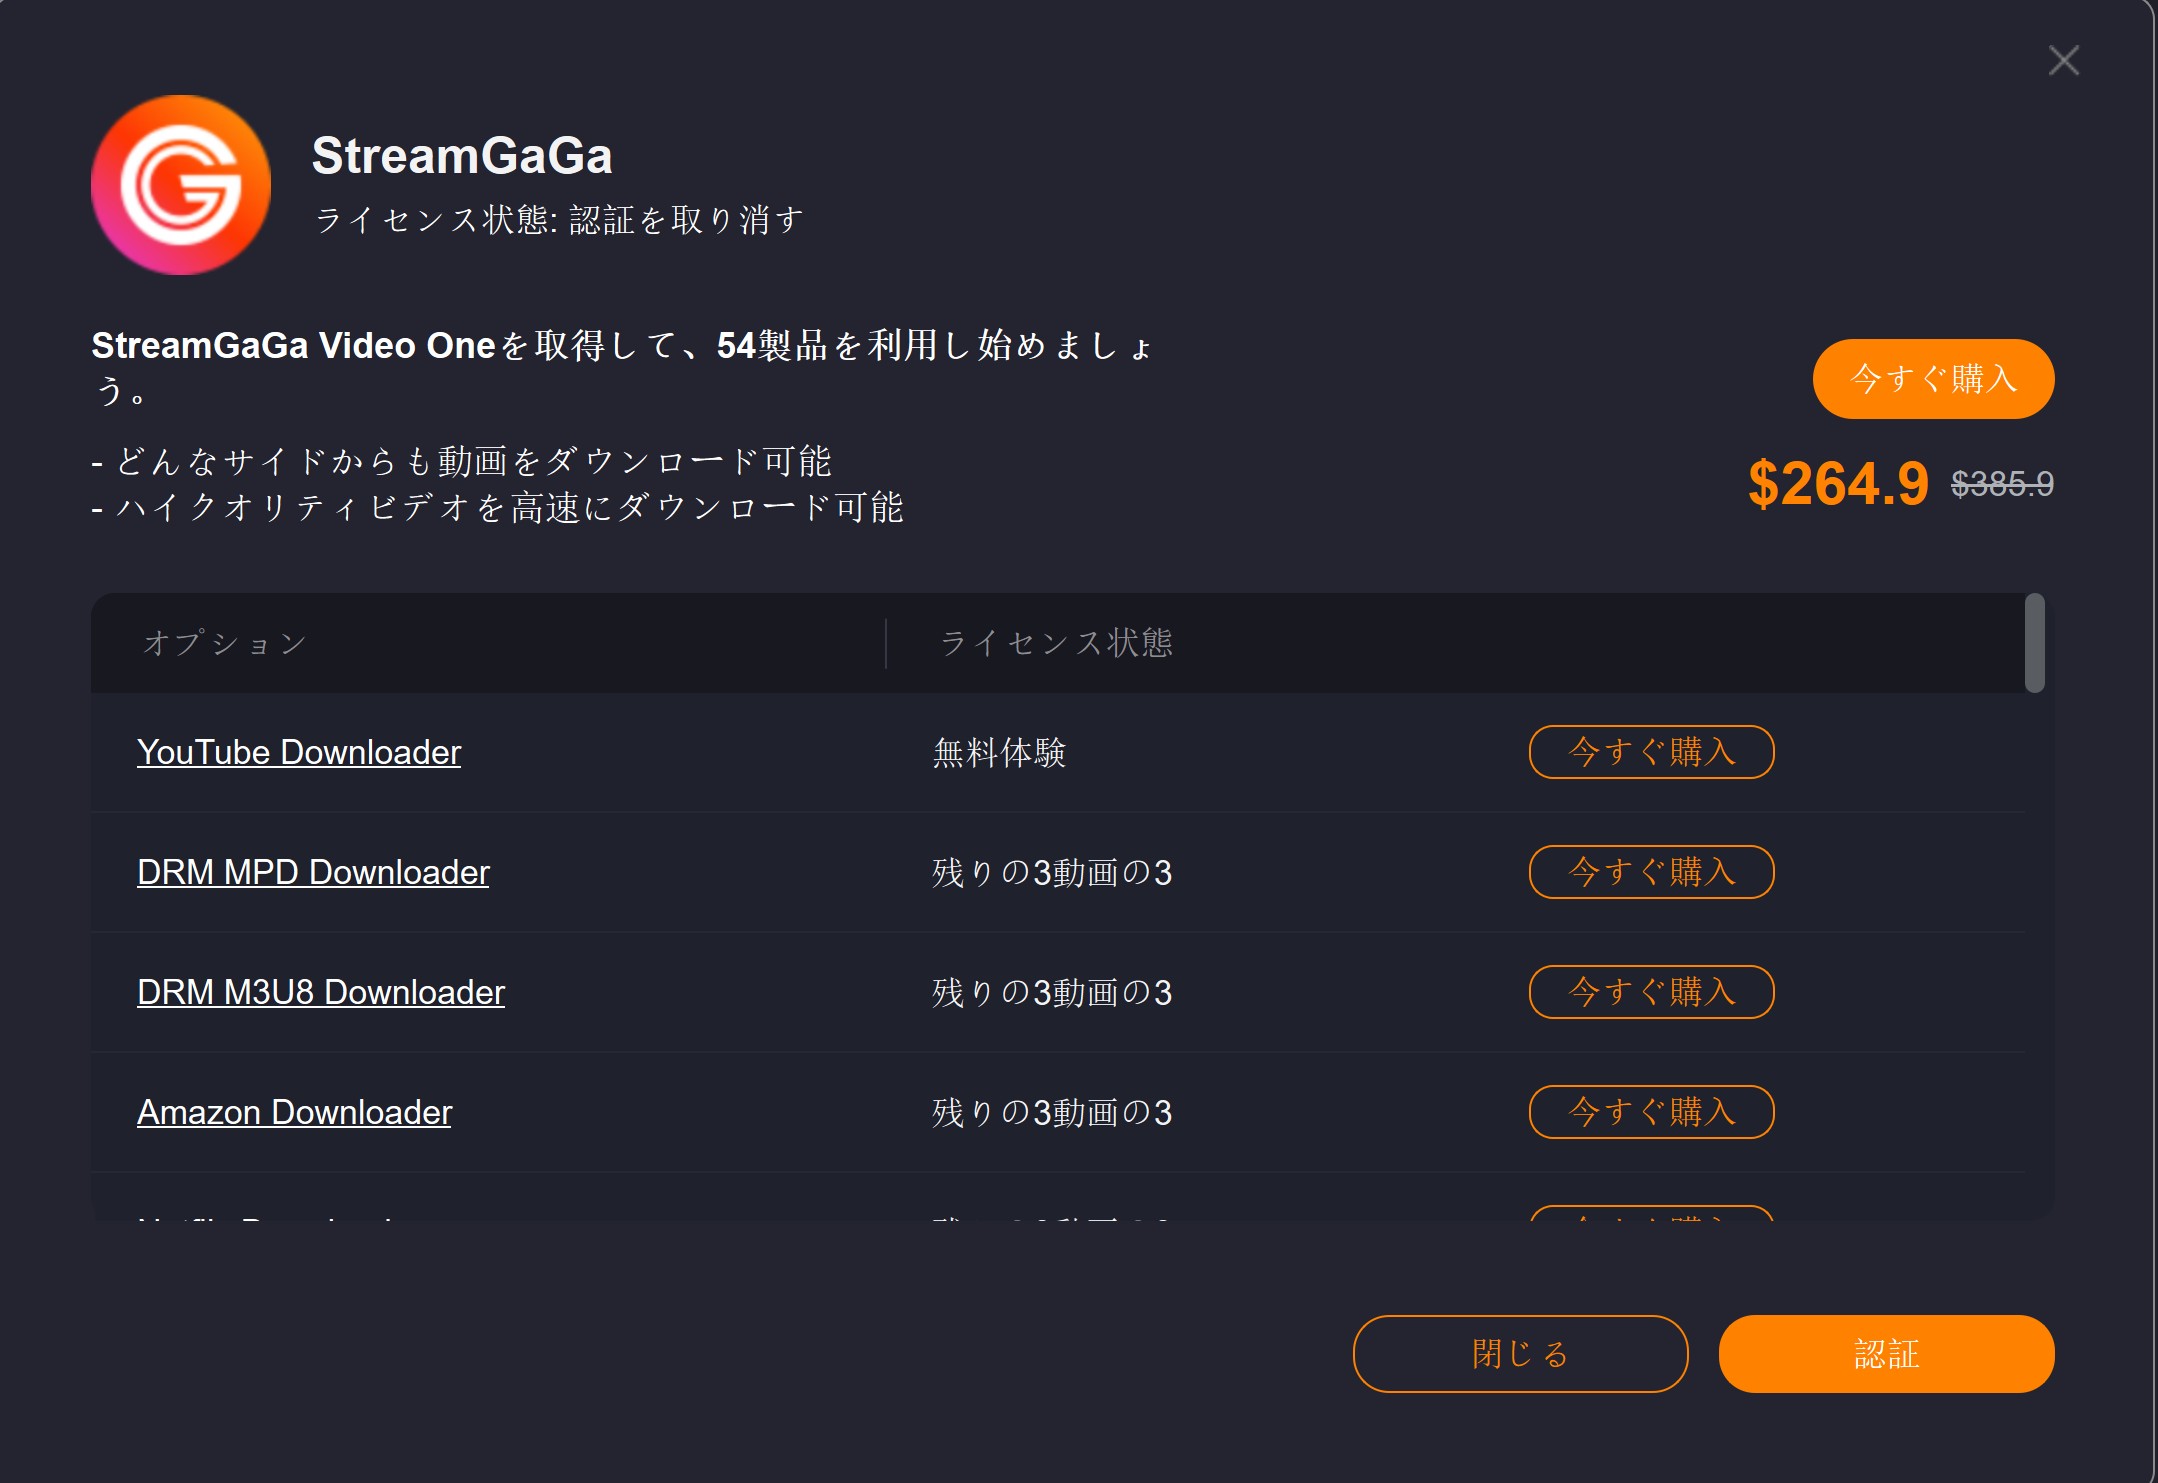
Task: Purchase the DRM MPD Downloader license
Action: (x=1651, y=873)
